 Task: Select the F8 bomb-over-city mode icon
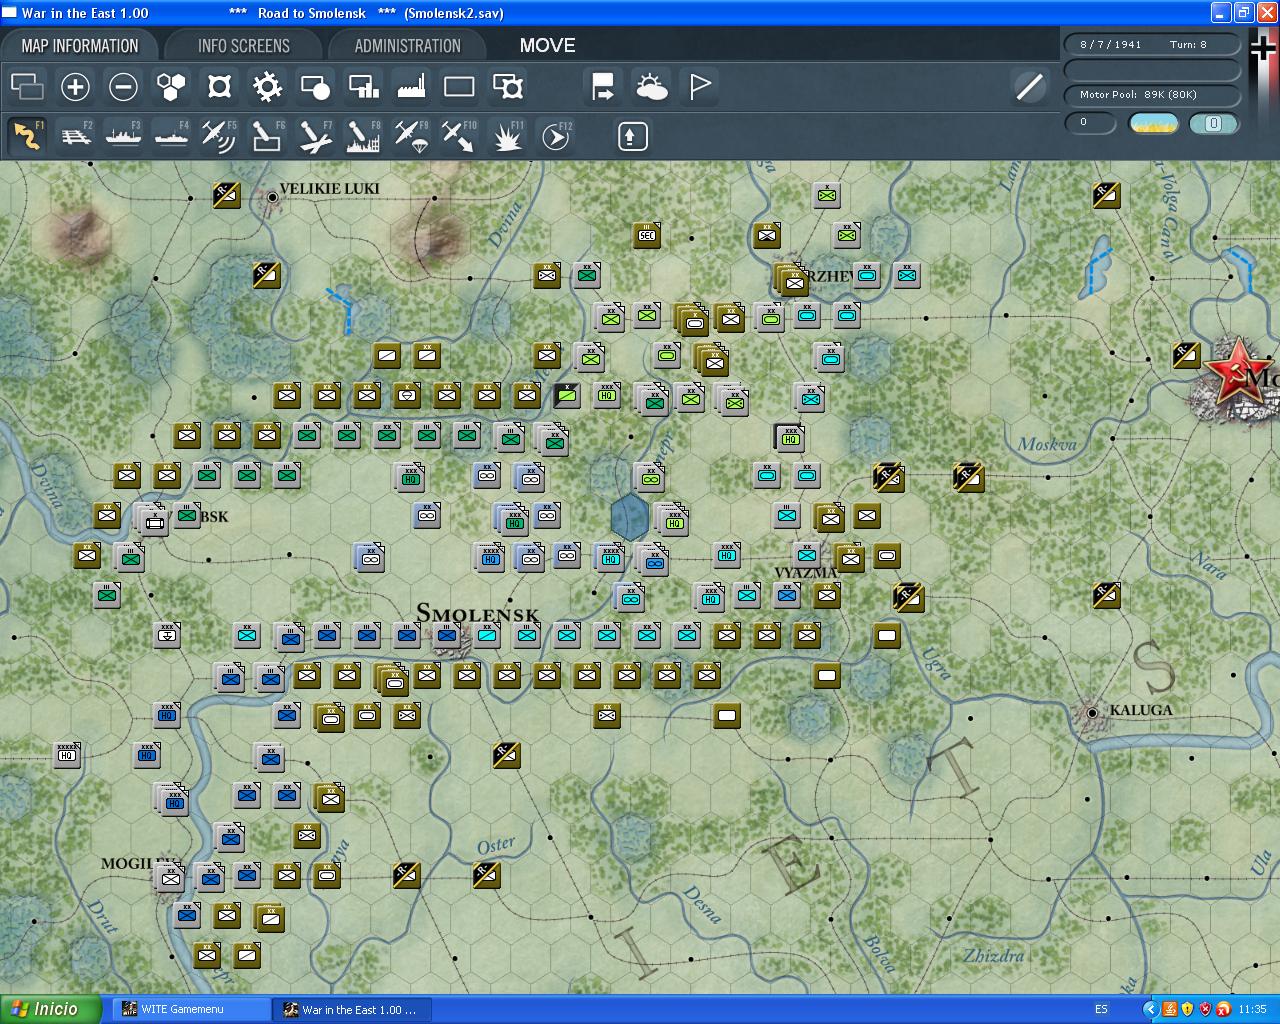click(x=363, y=136)
